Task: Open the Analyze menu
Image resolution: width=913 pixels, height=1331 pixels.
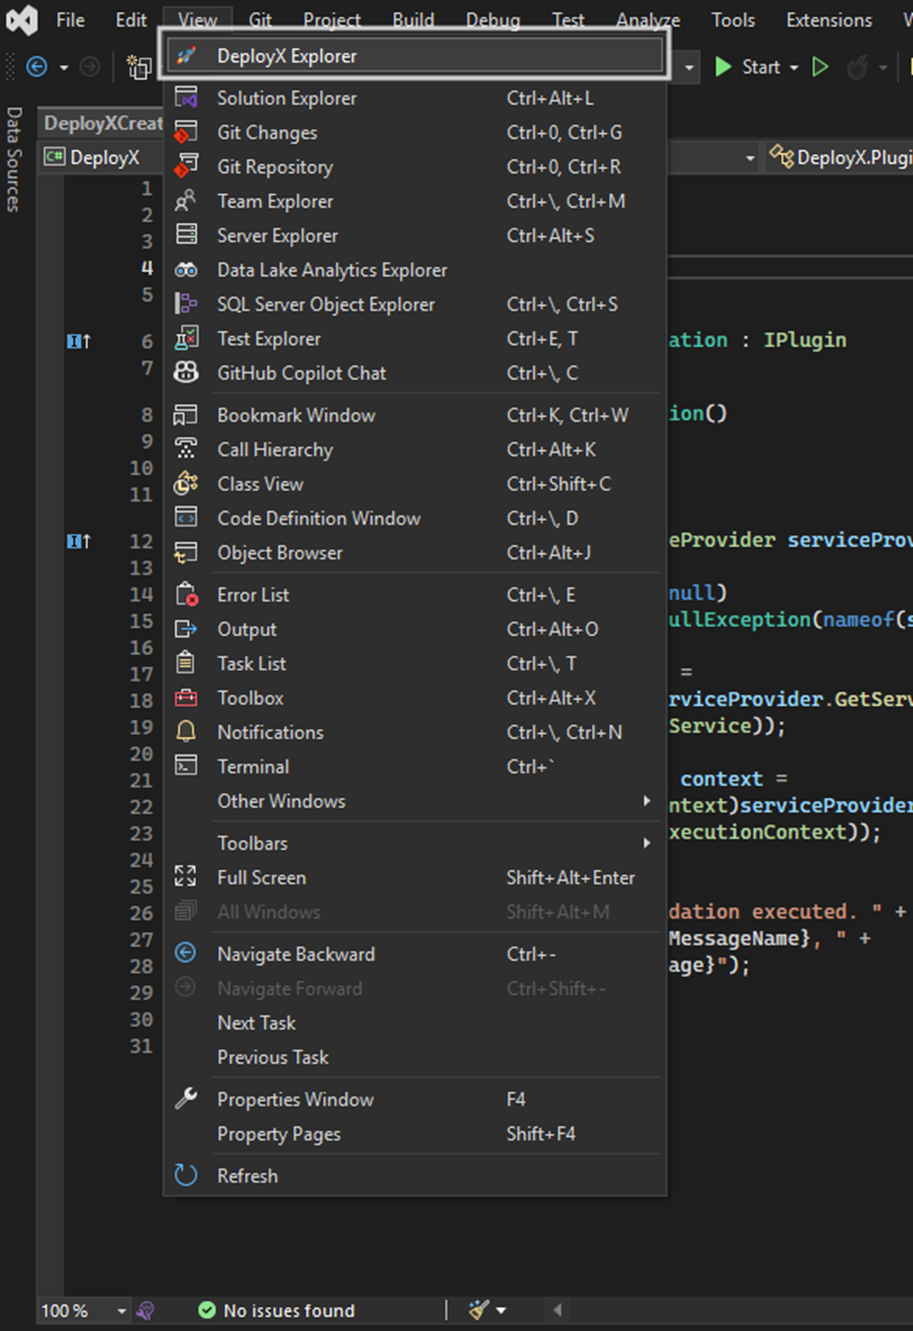Action: (648, 20)
